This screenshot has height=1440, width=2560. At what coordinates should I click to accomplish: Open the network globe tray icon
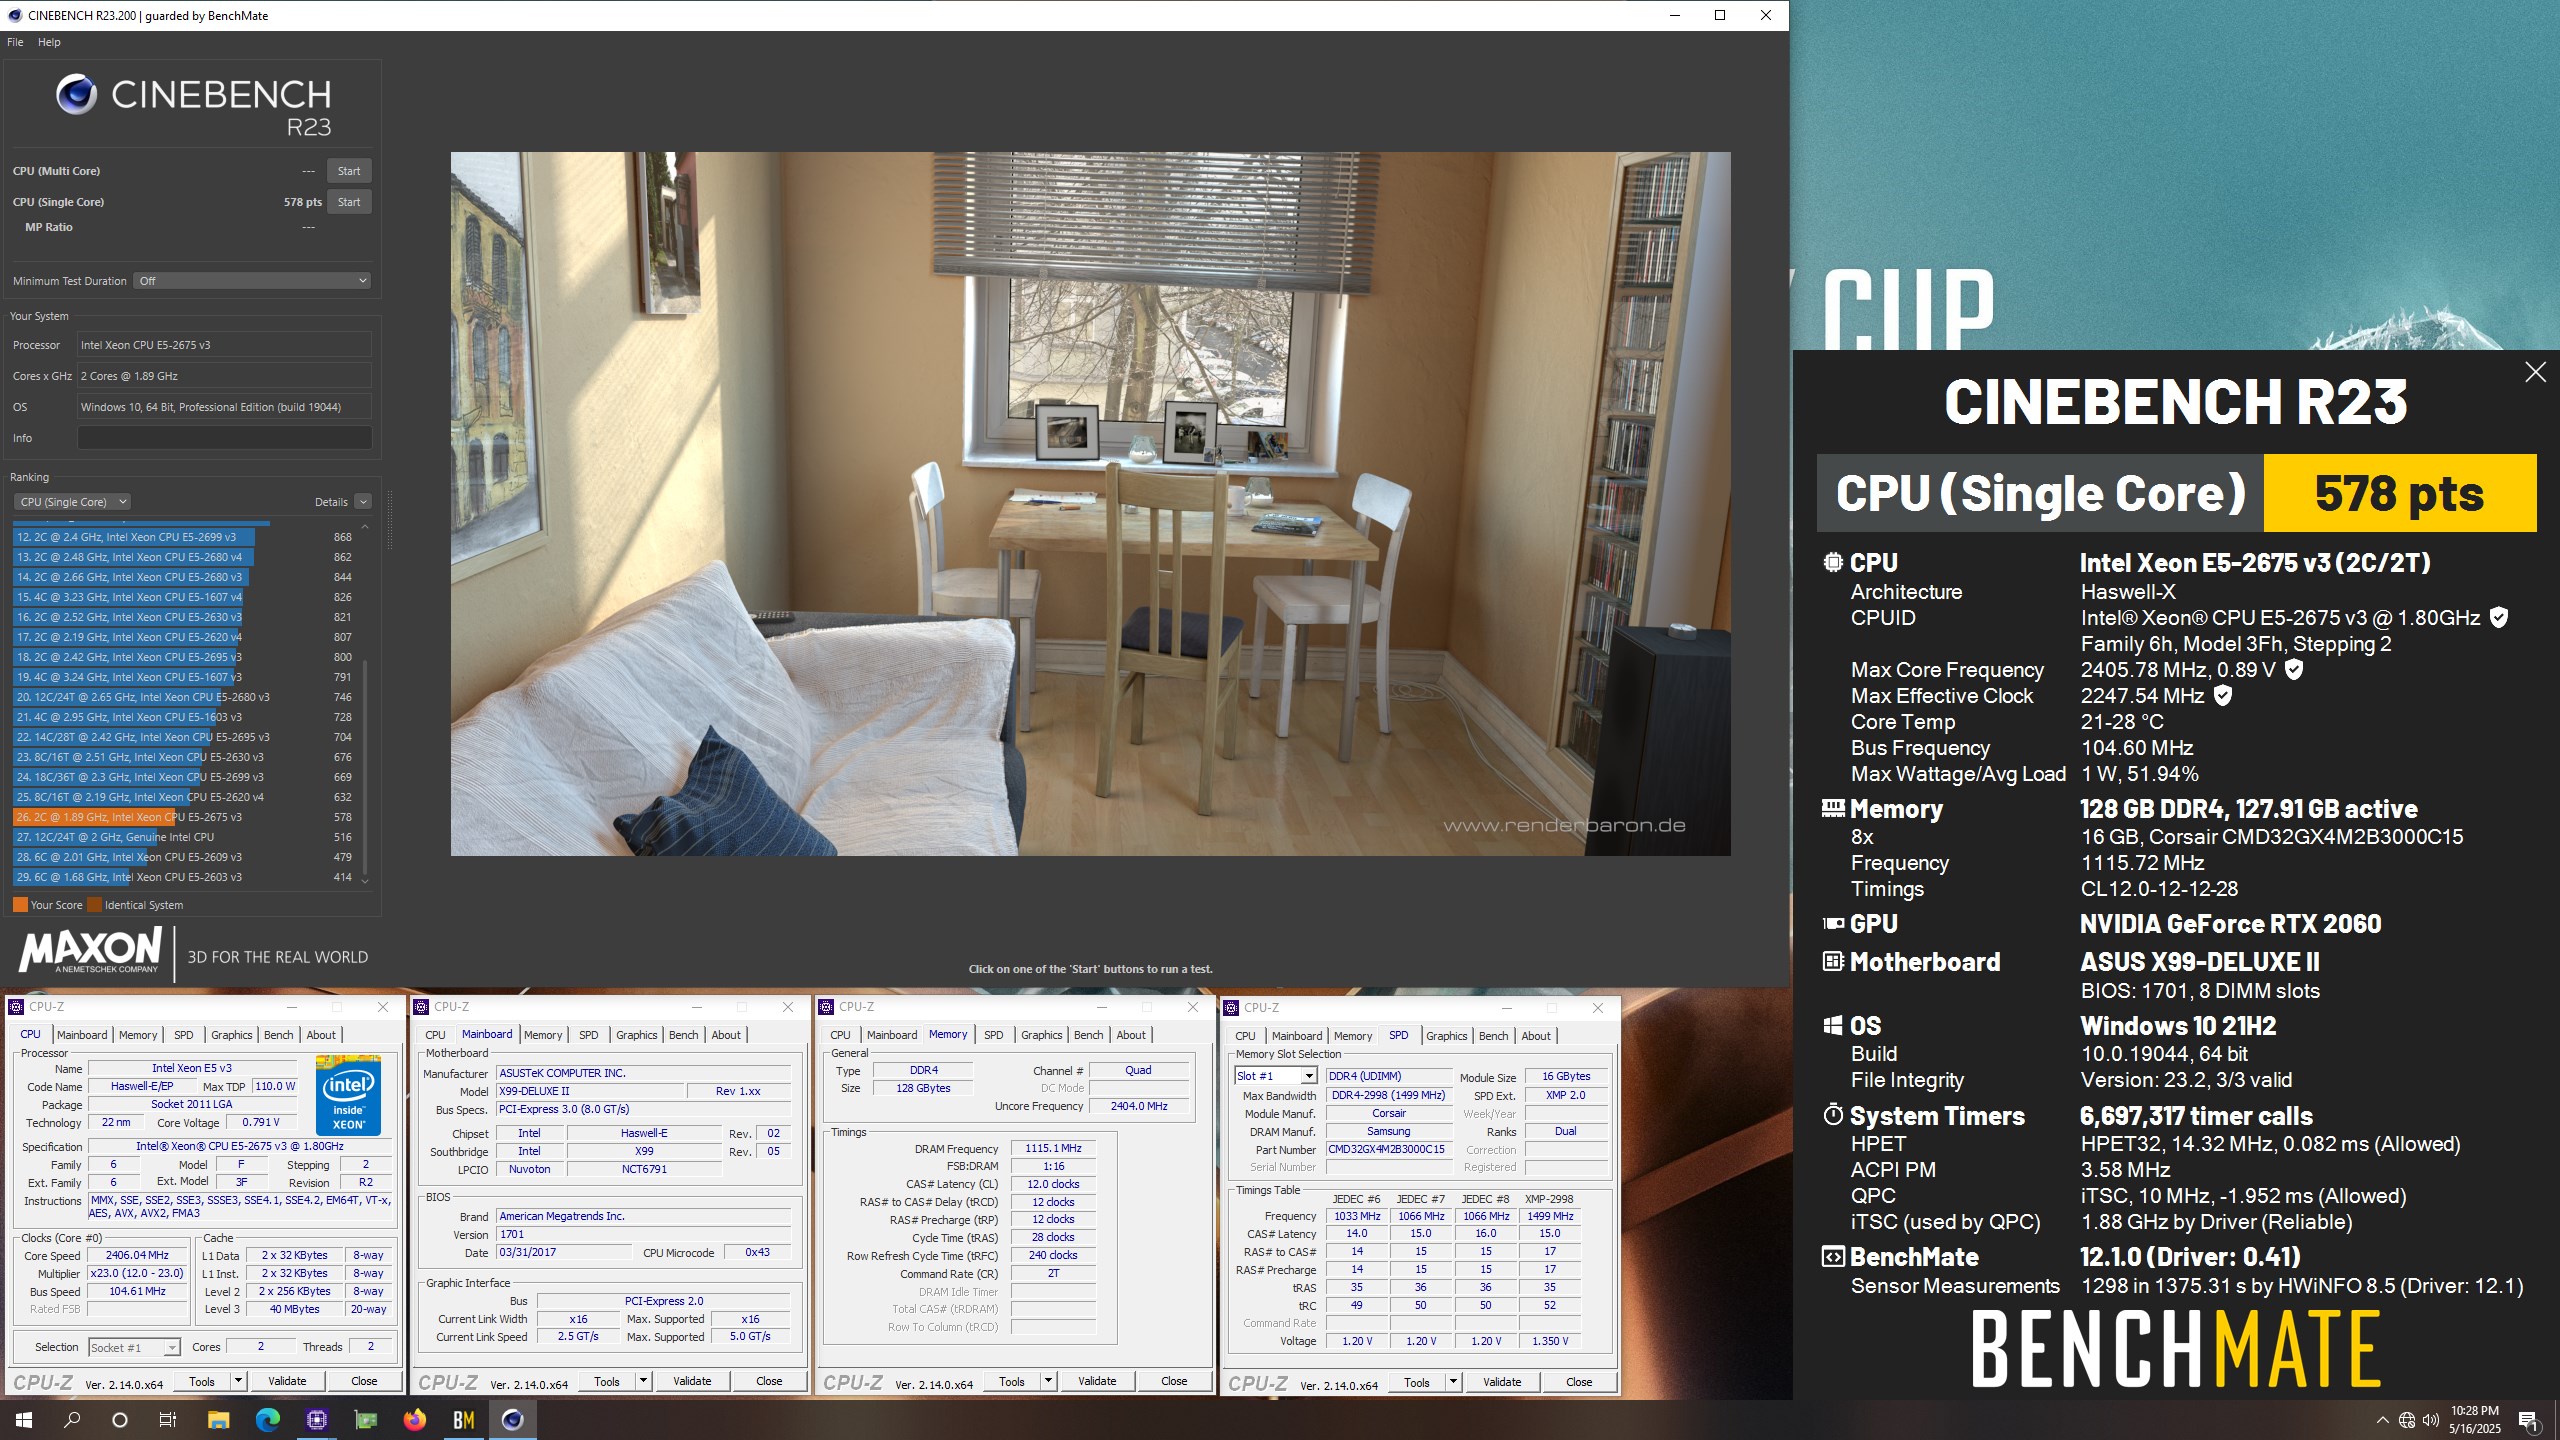click(2407, 1420)
